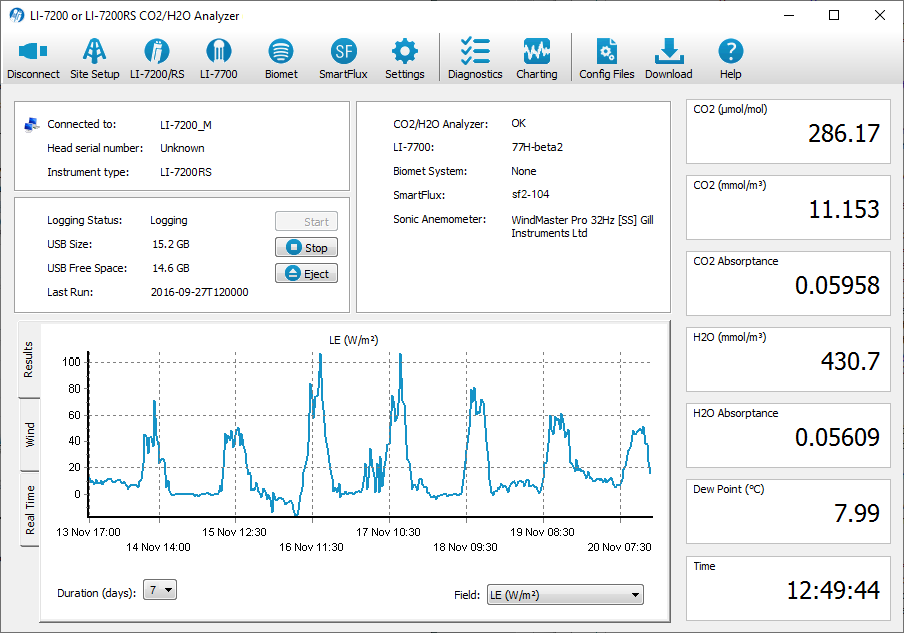Screen dimensions: 904x633
Task: Click the Last Run value 2016-09-27T120000
Action: coord(199,292)
